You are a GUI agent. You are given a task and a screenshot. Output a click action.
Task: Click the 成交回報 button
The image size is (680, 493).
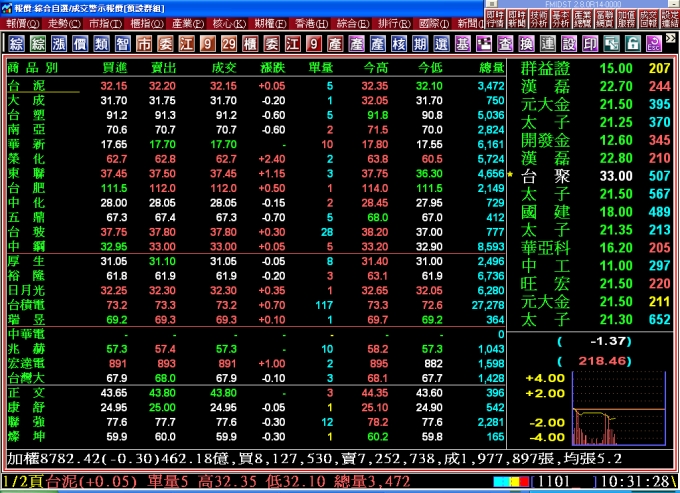pos(648,19)
